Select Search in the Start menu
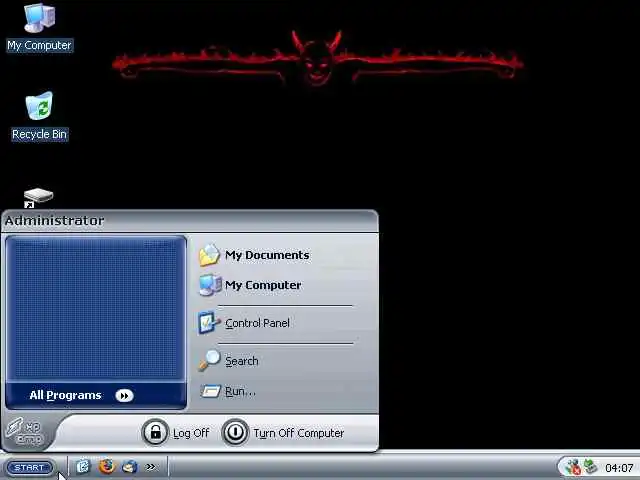The width and height of the screenshot is (640, 480). (x=229, y=361)
